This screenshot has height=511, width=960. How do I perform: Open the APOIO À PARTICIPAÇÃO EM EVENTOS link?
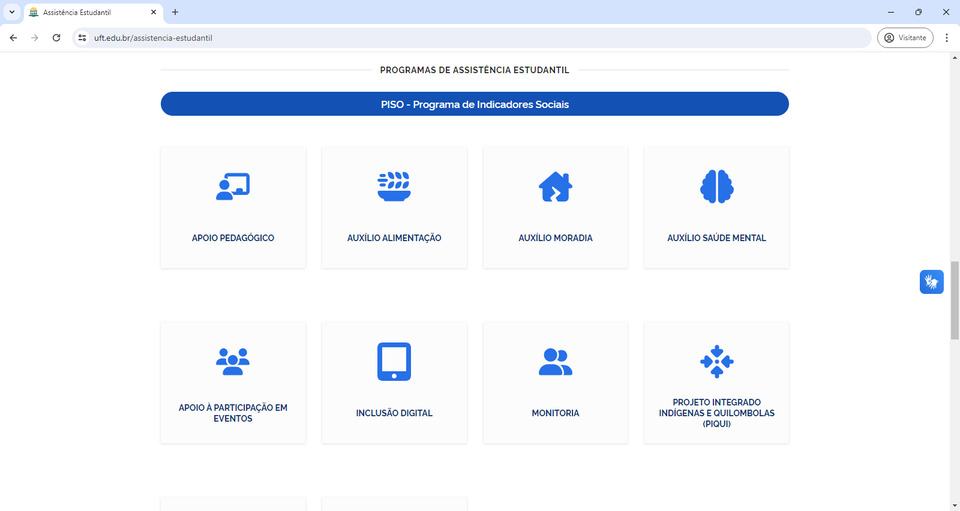pyautogui.click(x=233, y=413)
